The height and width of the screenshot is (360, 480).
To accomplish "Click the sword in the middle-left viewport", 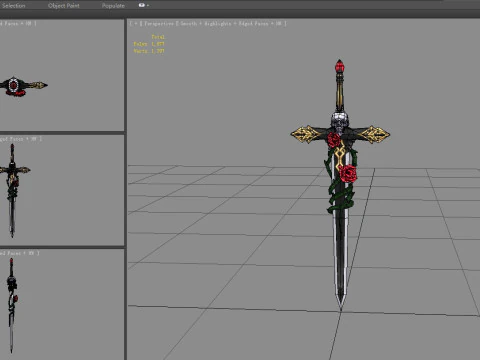I will pos(13,190).
